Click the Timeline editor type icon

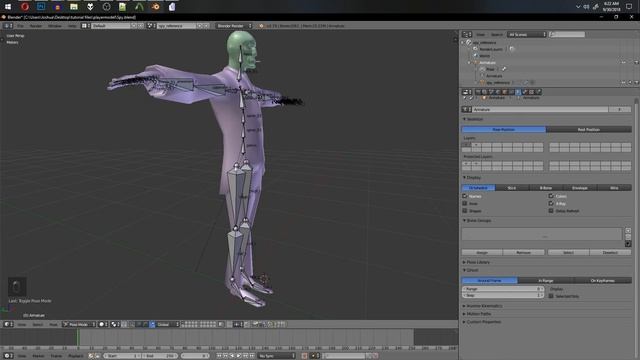[x=8, y=356]
